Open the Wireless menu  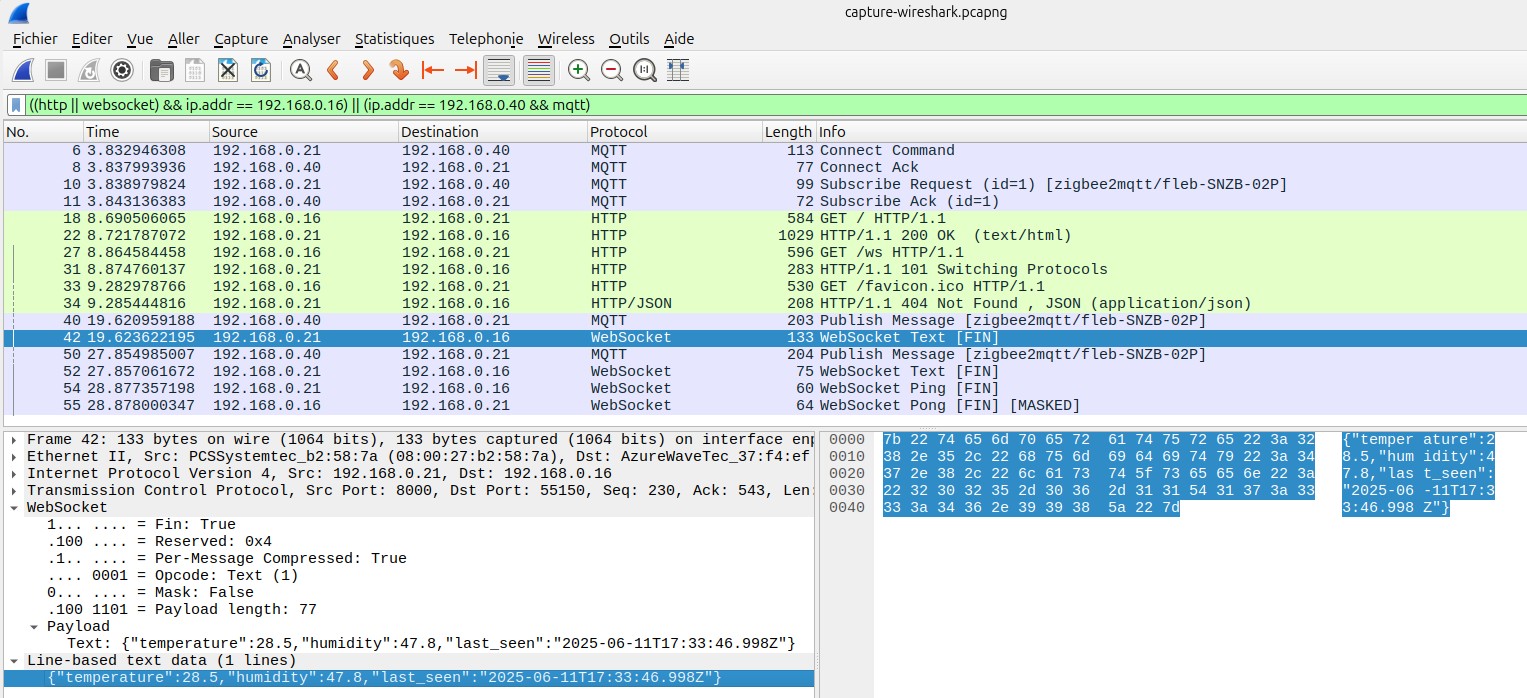[x=566, y=39]
